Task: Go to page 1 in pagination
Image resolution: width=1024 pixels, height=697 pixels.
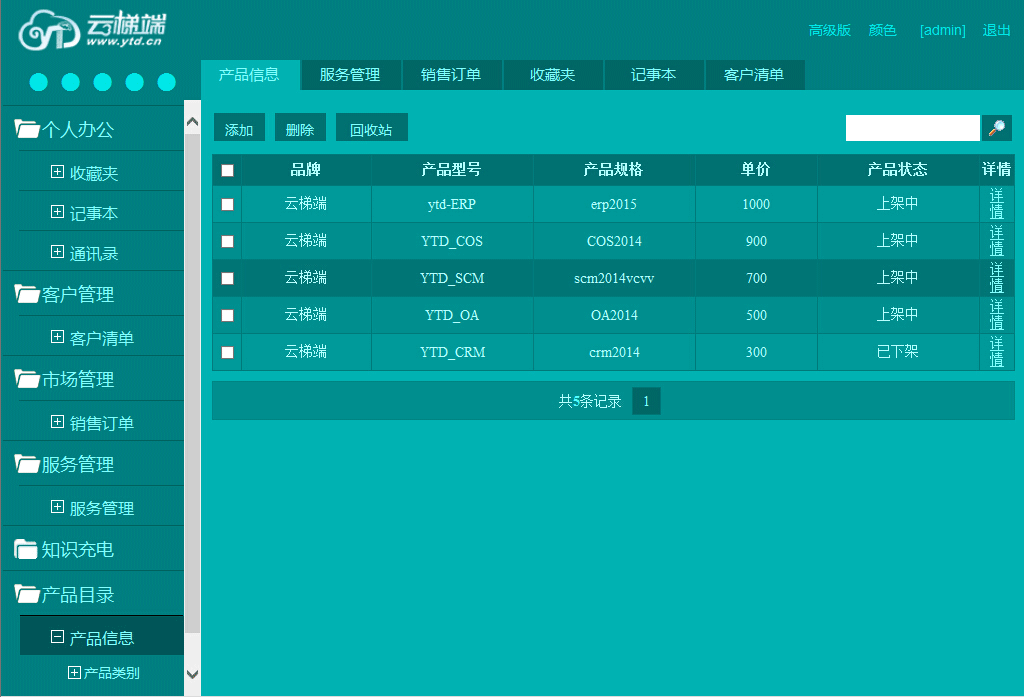Action: pos(647,401)
